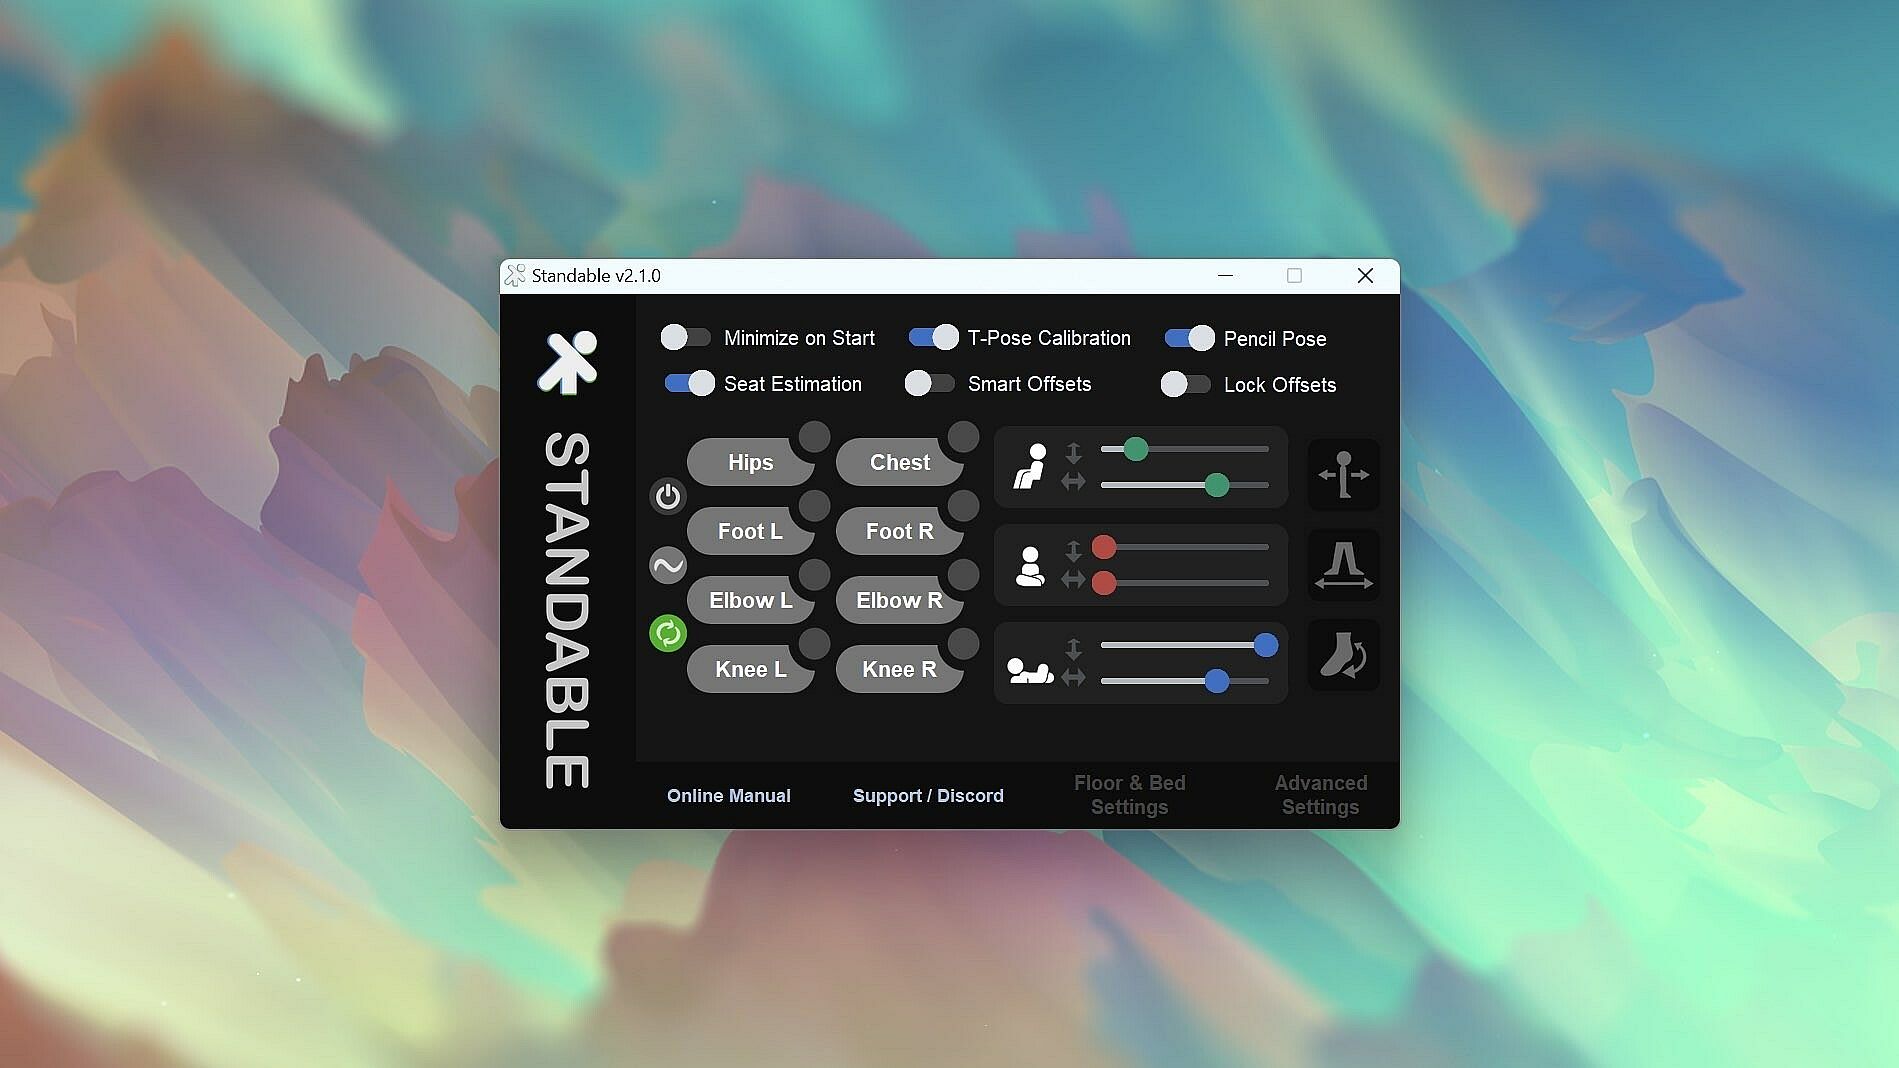Click the chair pose horizontal slider handle

[1217, 485]
